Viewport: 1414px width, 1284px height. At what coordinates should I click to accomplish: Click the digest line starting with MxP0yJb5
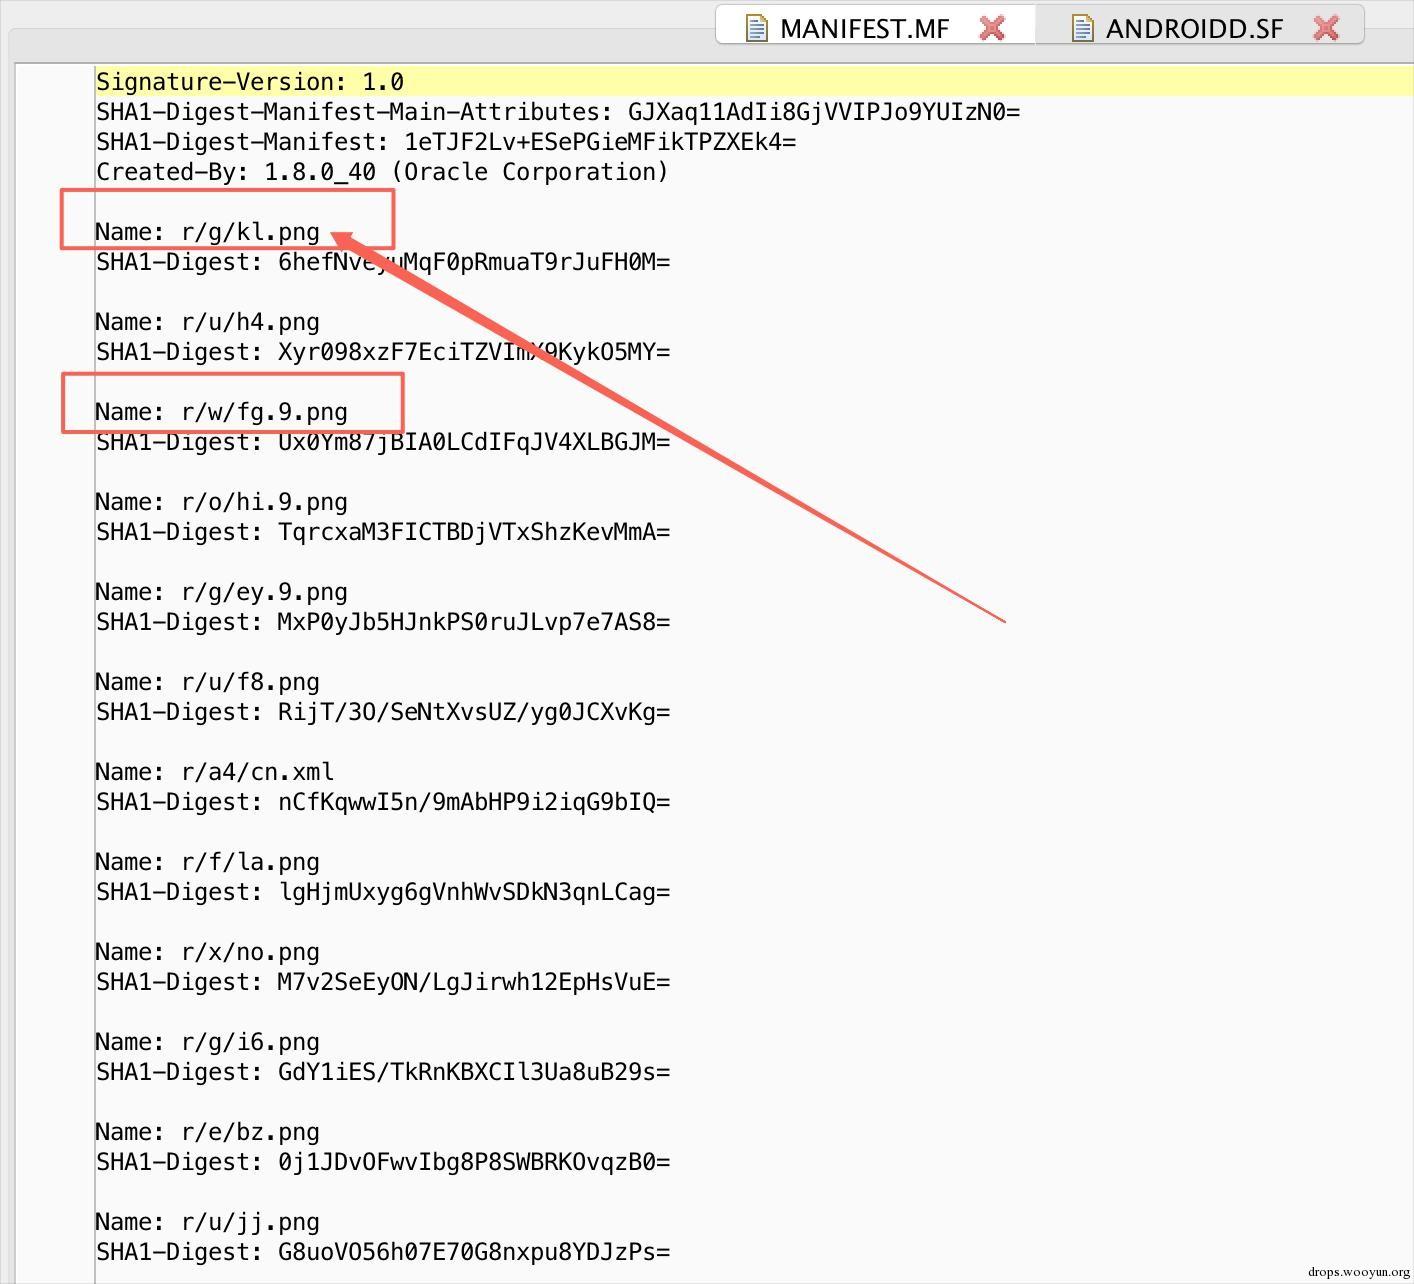pyautogui.click(x=383, y=622)
